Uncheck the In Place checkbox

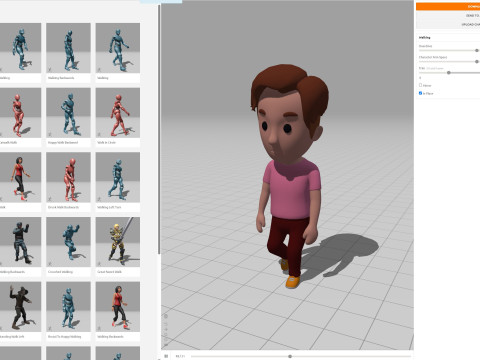(420, 93)
